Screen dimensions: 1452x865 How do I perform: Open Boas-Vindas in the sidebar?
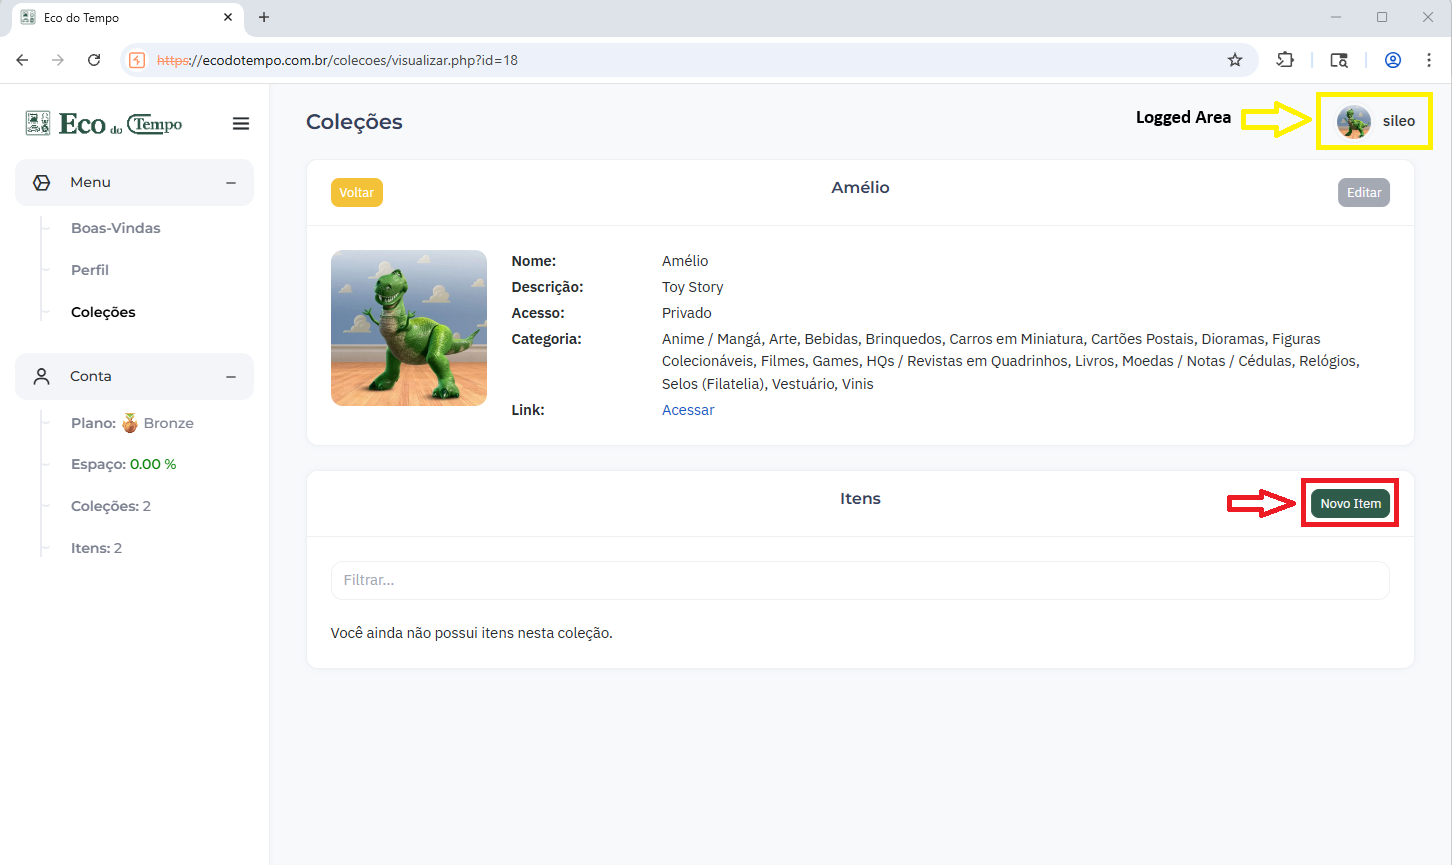tap(116, 228)
